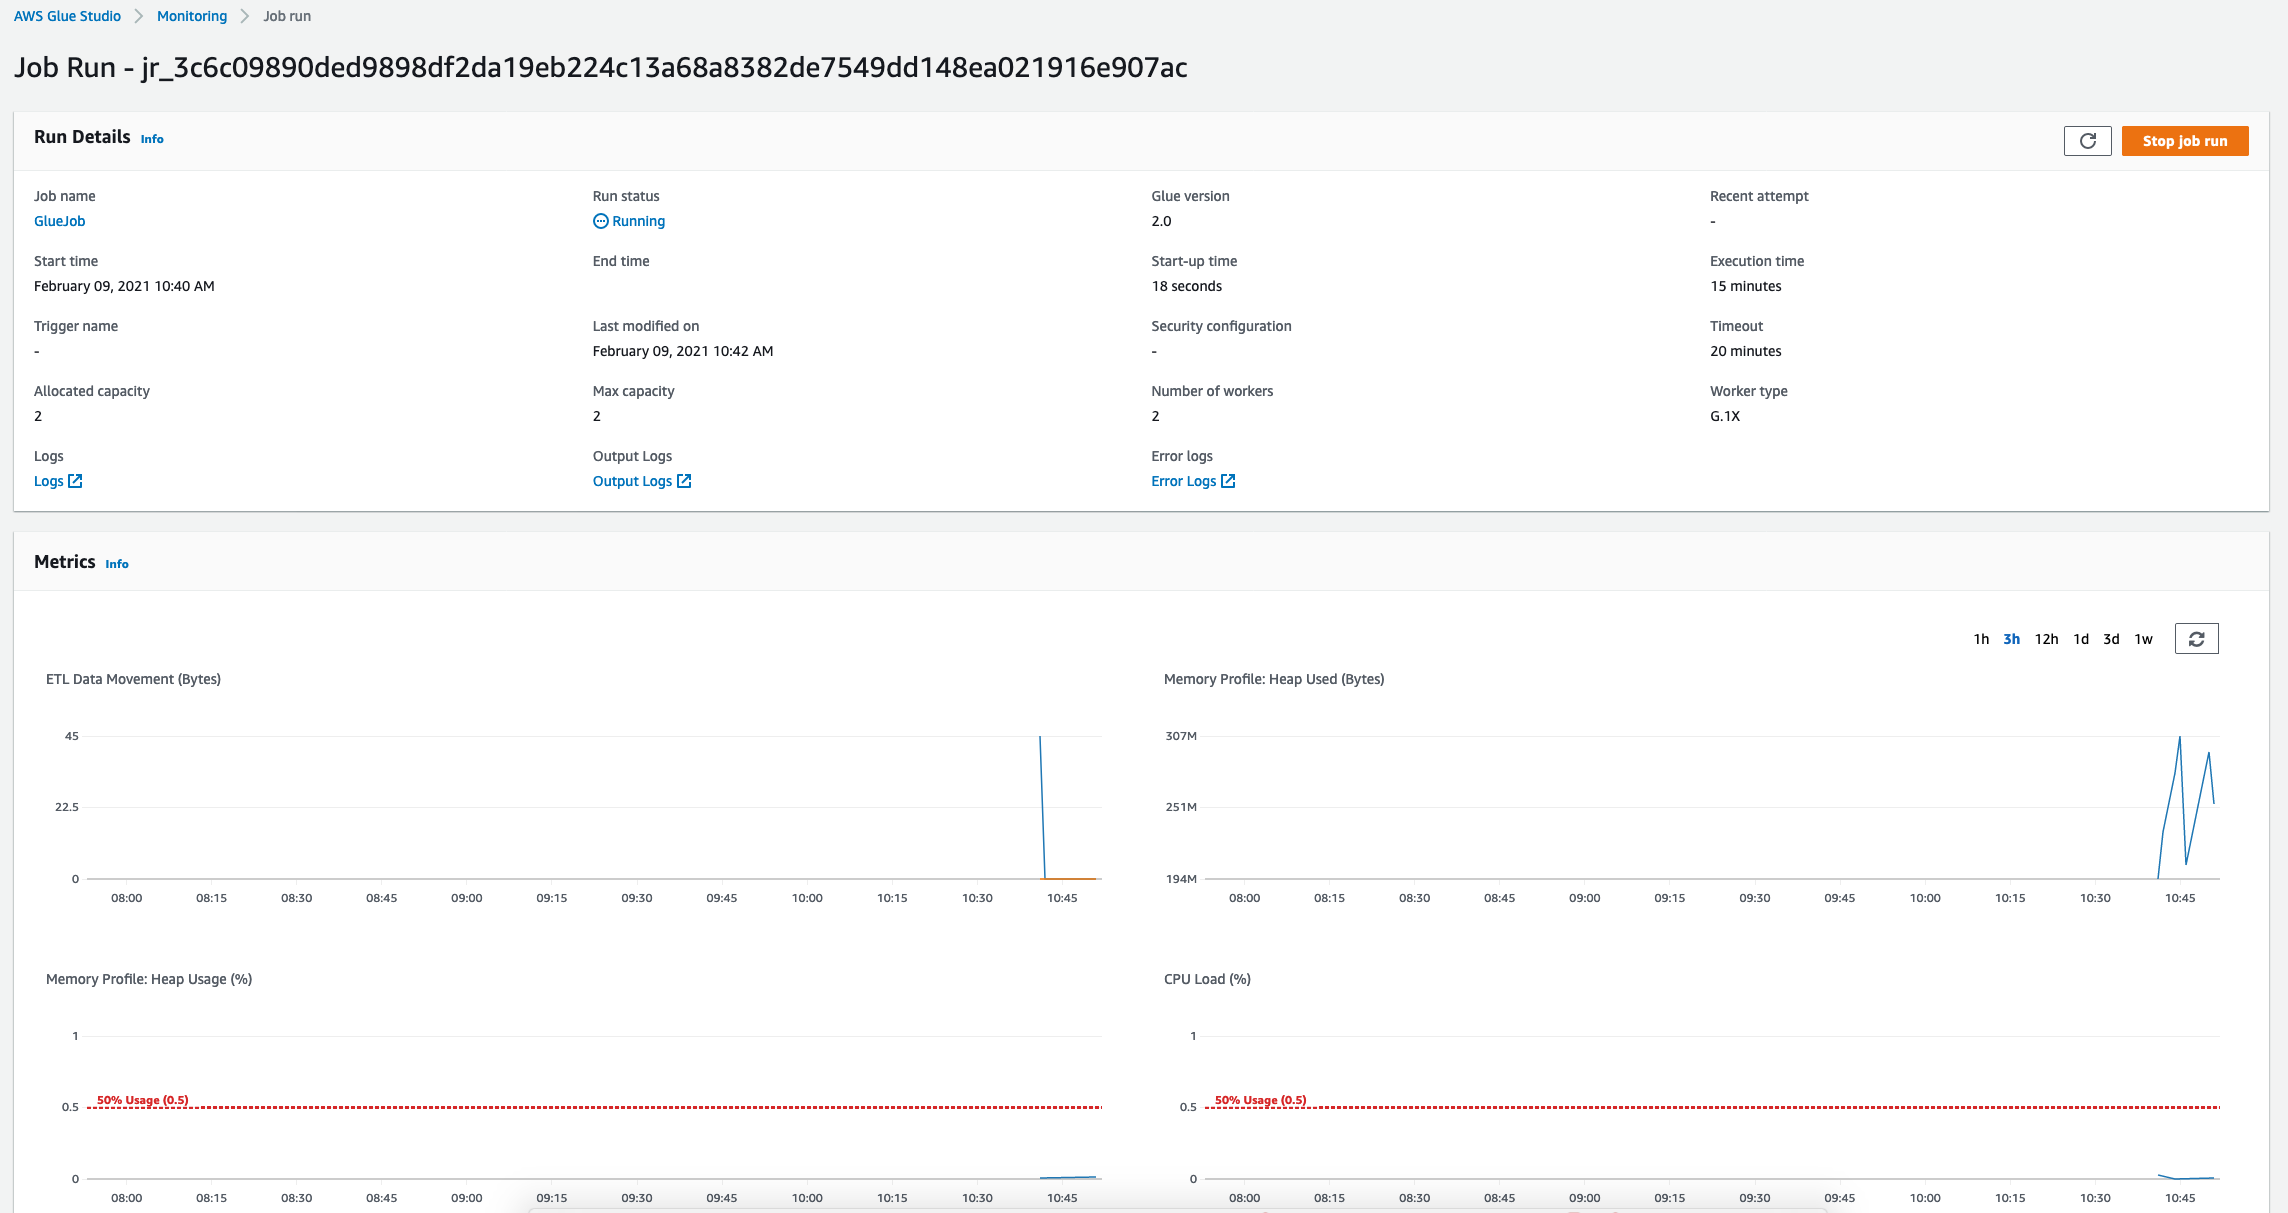This screenshot has height=1213, width=2288.
Task: Open Run Details Info link
Action: coord(152,139)
